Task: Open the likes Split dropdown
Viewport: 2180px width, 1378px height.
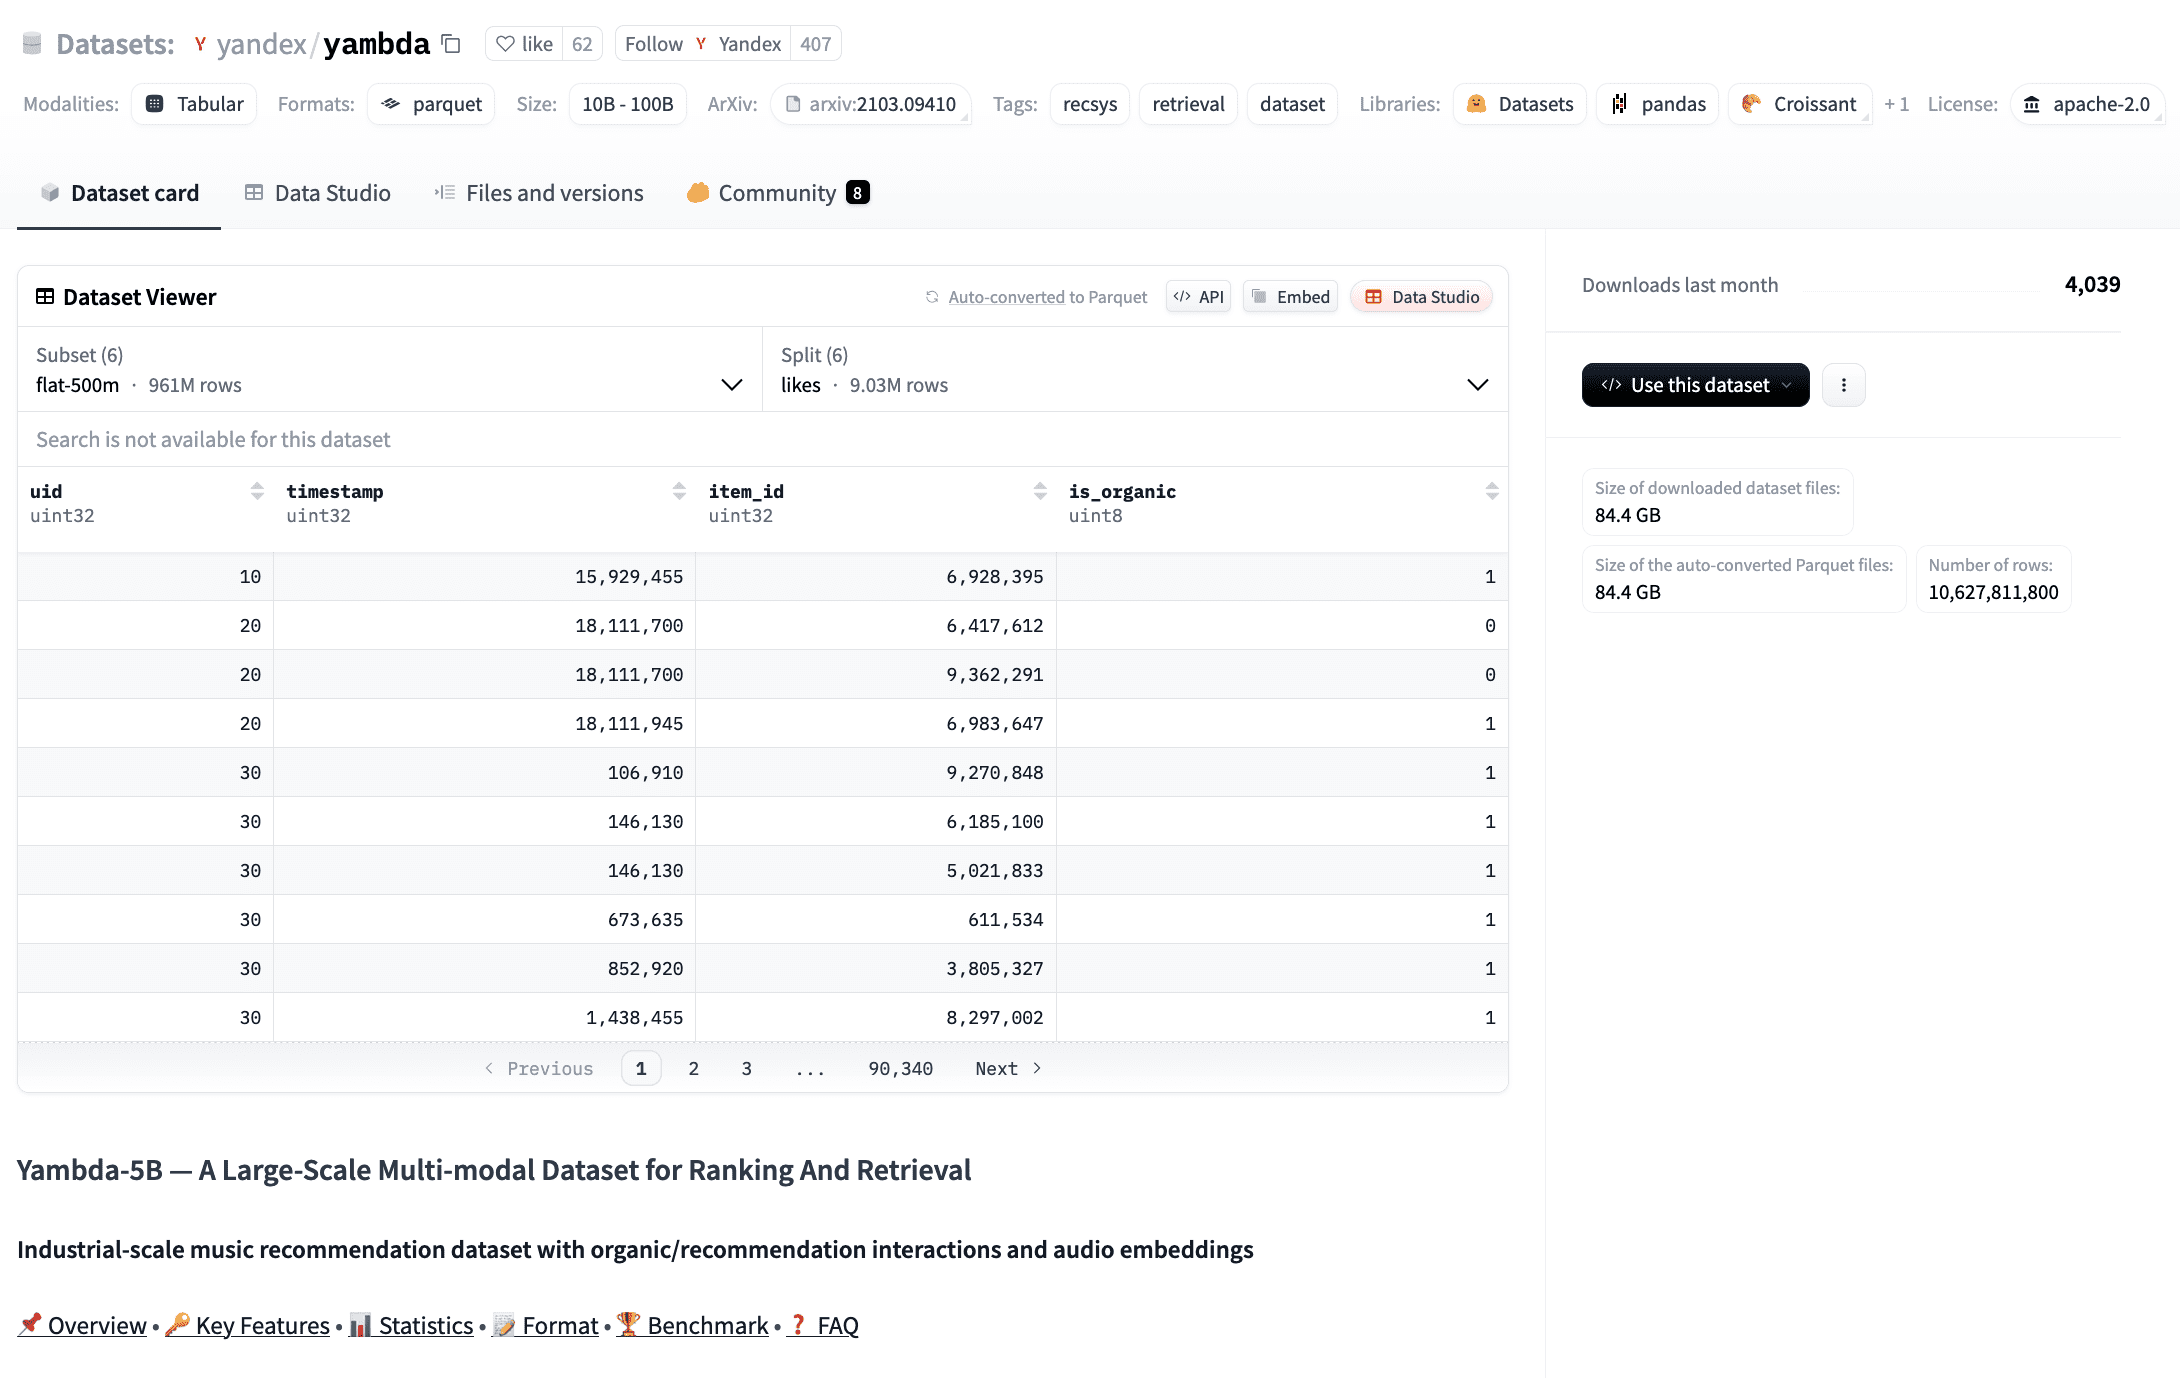Action: [x=1477, y=384]
